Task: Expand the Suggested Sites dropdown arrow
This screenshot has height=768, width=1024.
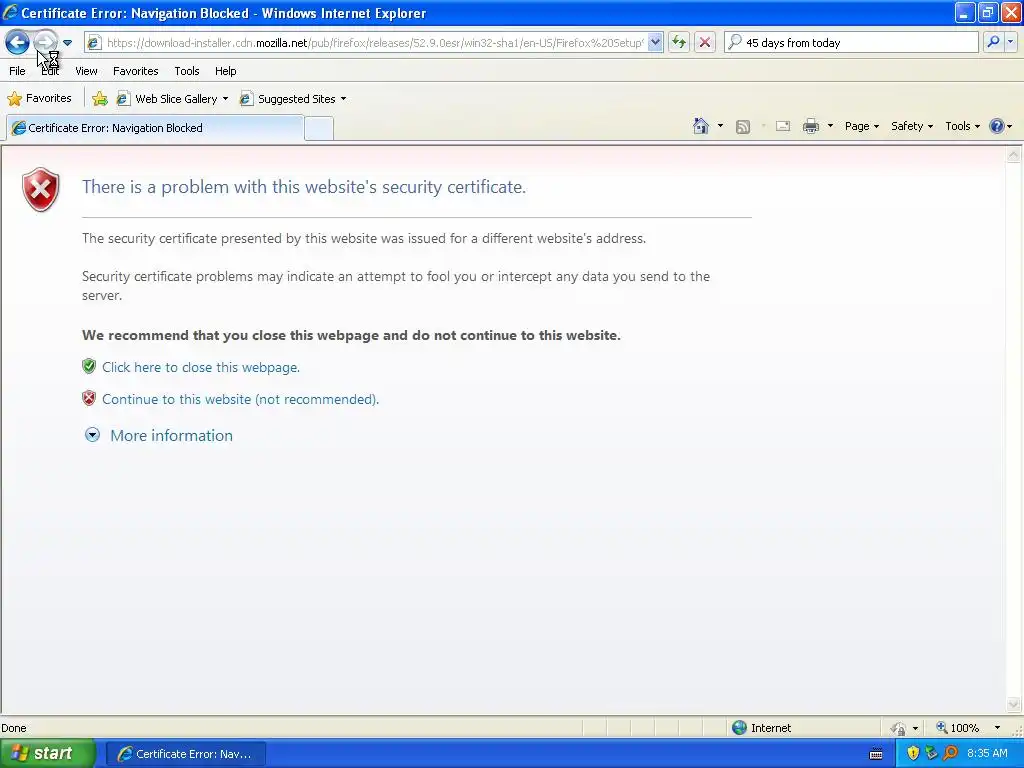Action: (x=344, y=99)
